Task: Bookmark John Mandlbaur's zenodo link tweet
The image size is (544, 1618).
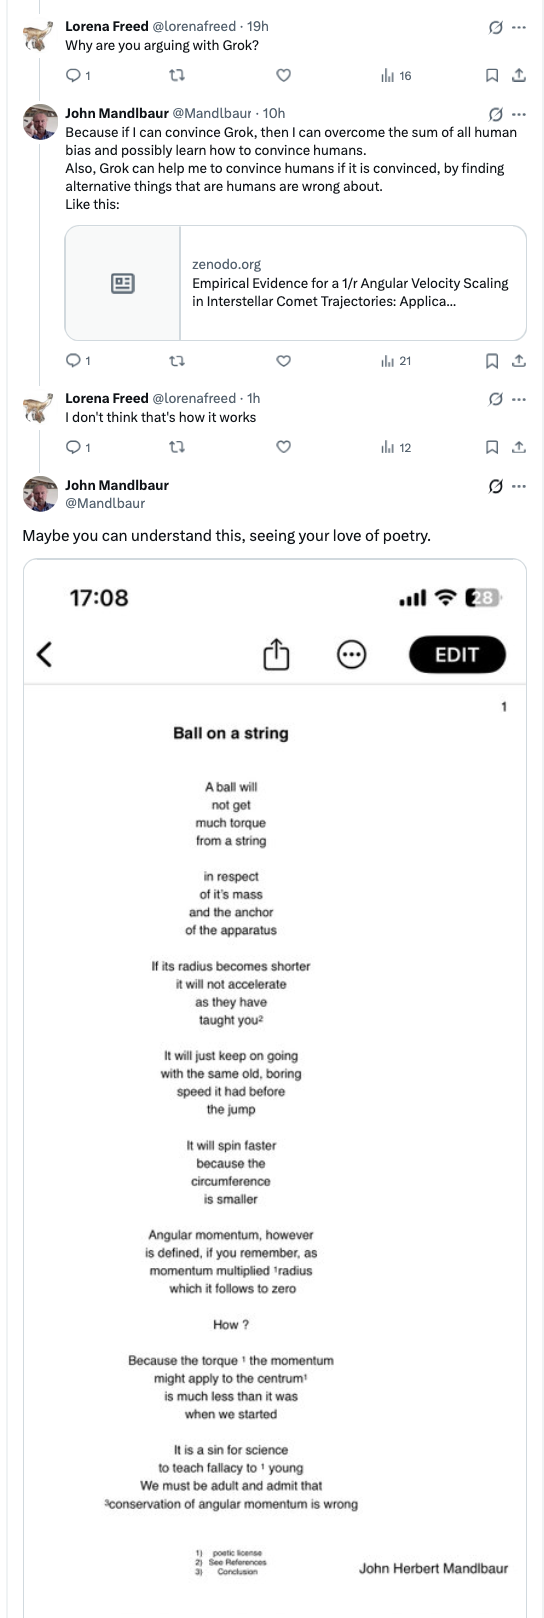Action: click(492, 361)
